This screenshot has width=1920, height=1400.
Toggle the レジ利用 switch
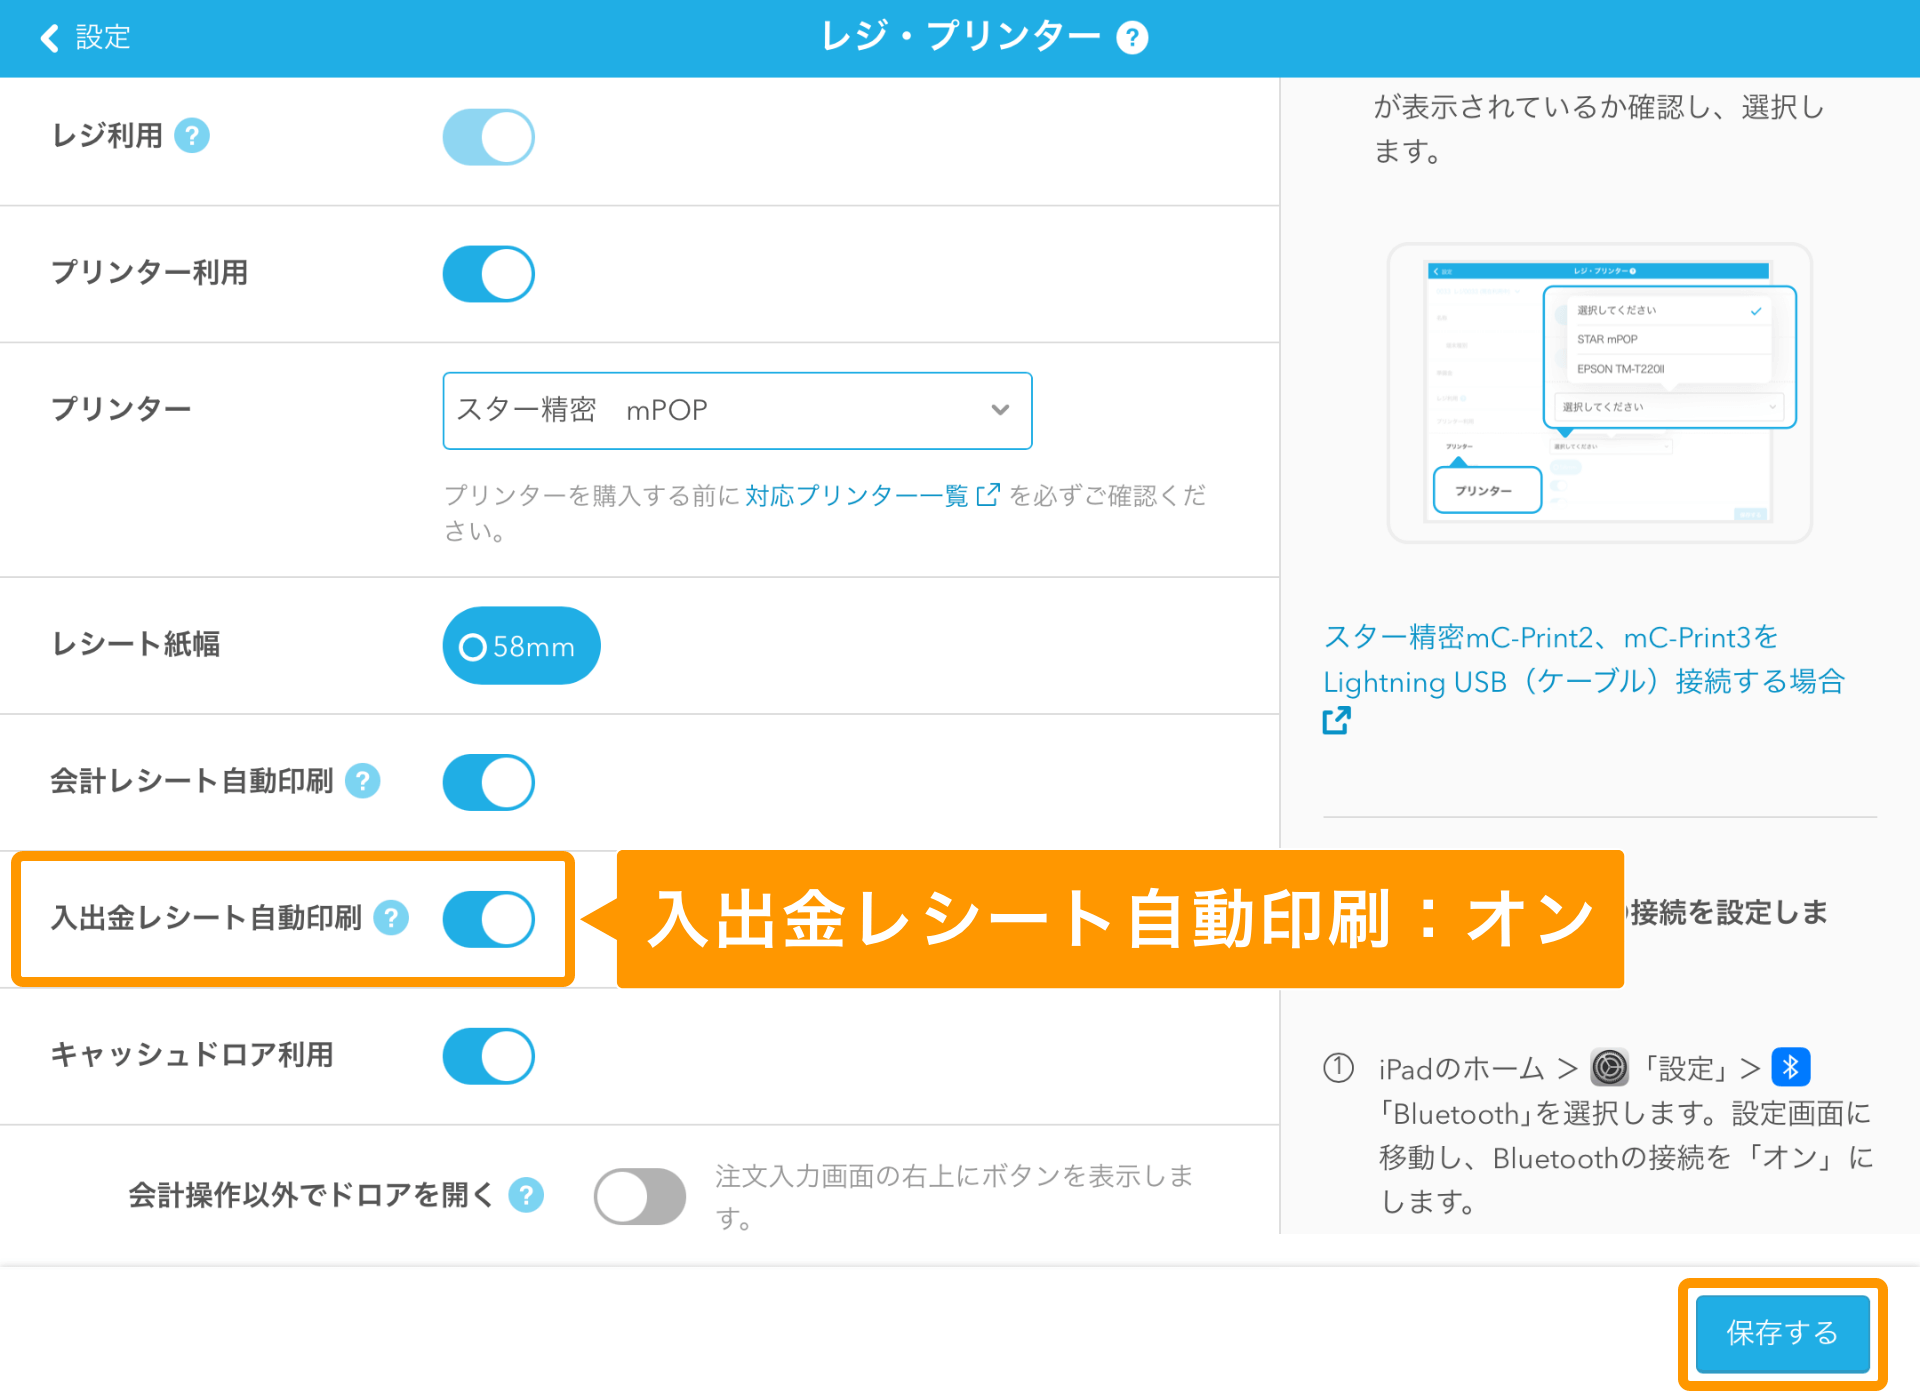[489, 137]
